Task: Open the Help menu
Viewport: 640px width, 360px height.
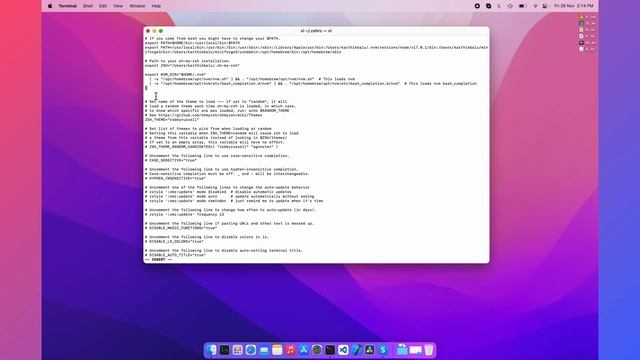Action: 156,6
